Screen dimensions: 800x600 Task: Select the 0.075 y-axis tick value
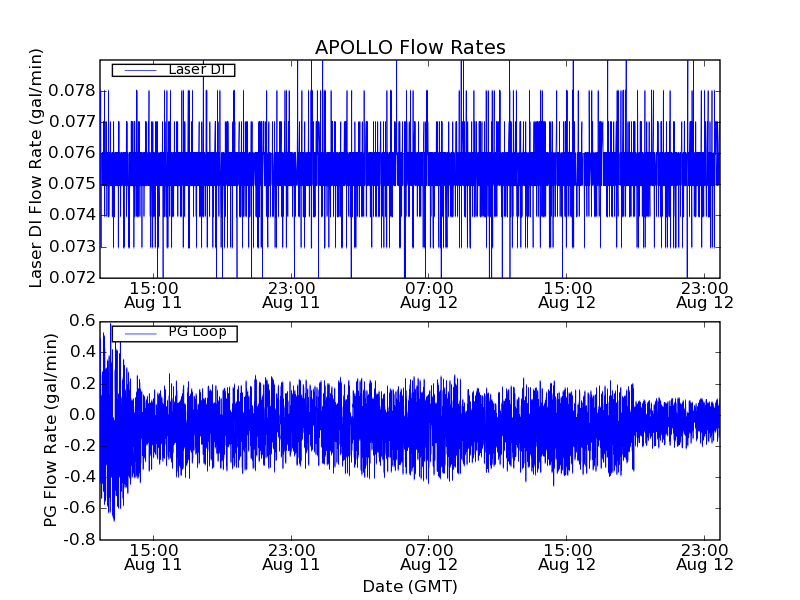tap(72, 184)
